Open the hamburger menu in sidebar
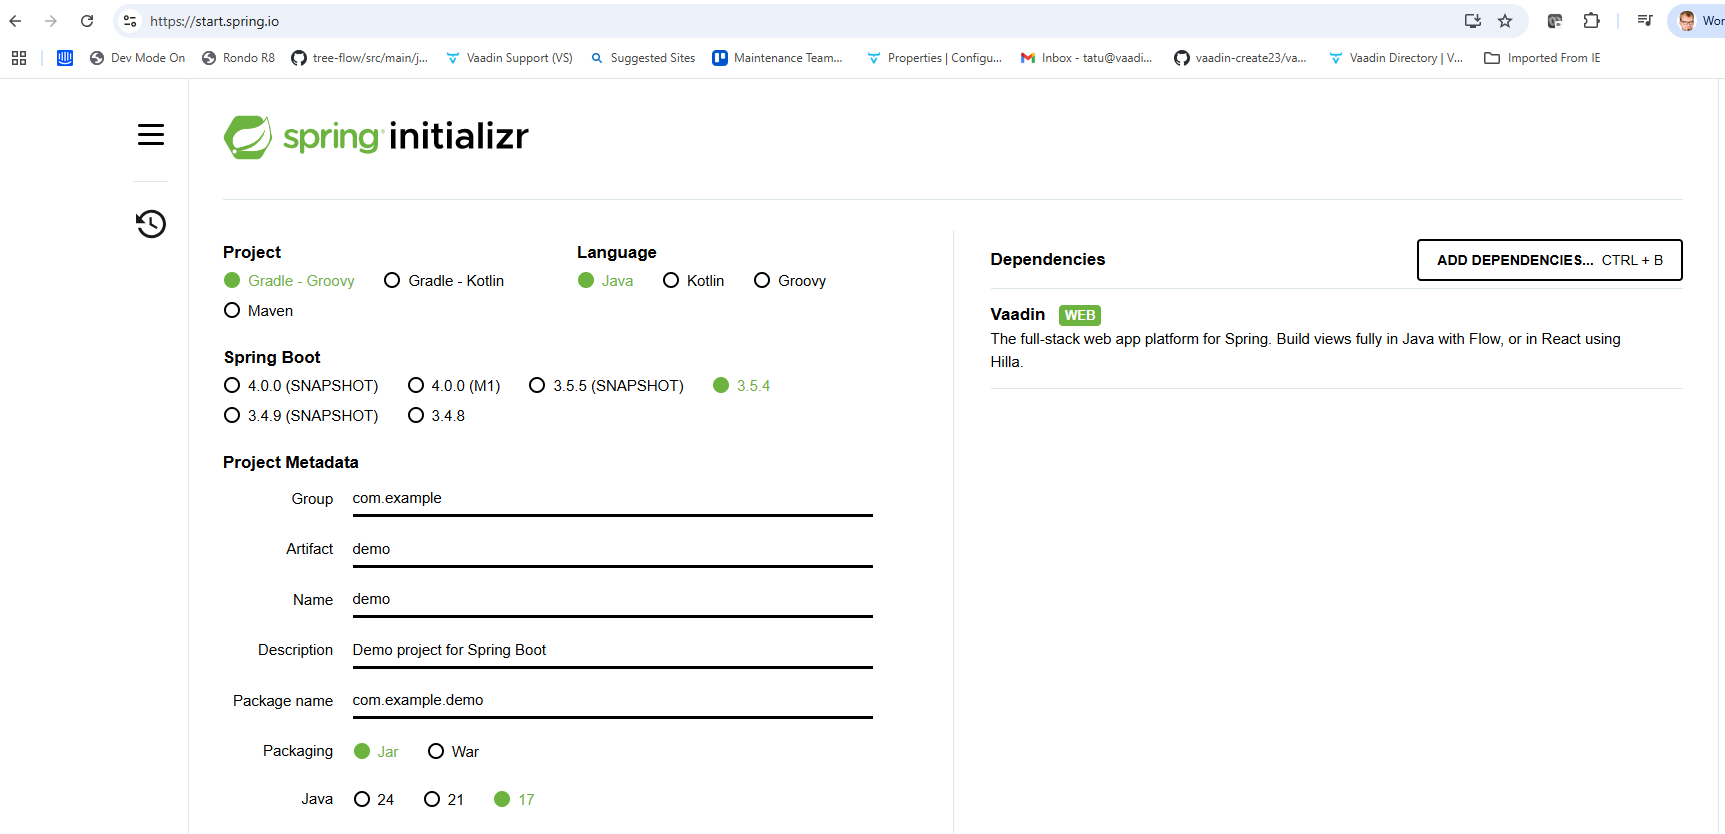 (151, 135)
